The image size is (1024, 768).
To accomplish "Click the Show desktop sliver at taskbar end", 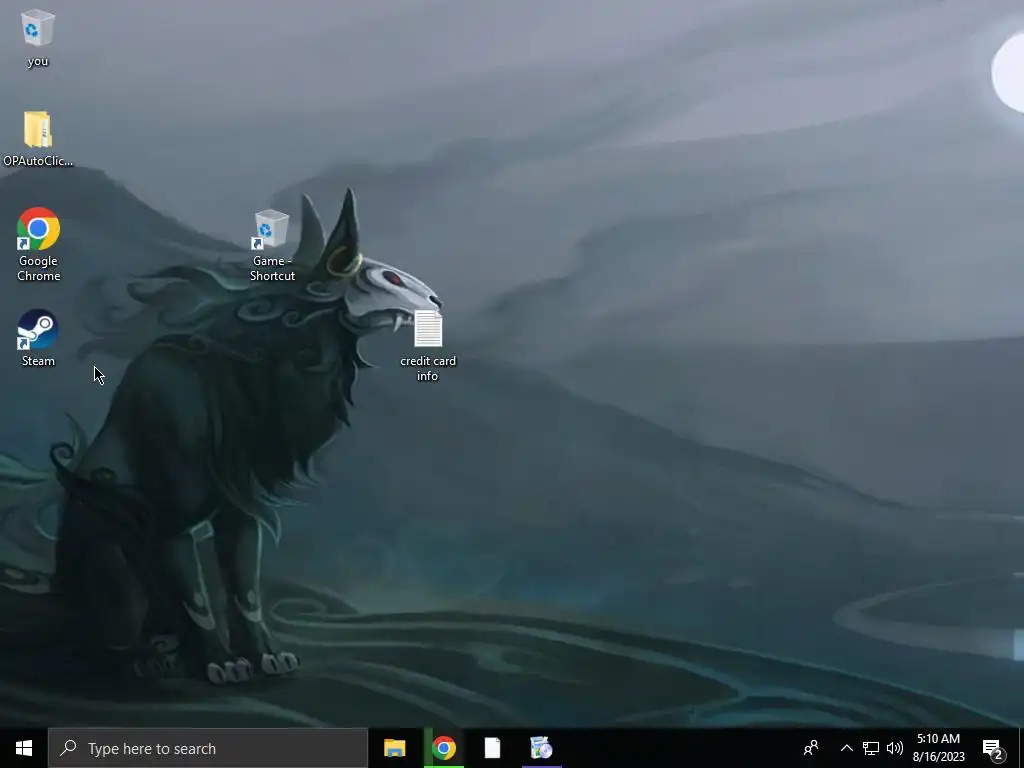I will [1021, 748].
